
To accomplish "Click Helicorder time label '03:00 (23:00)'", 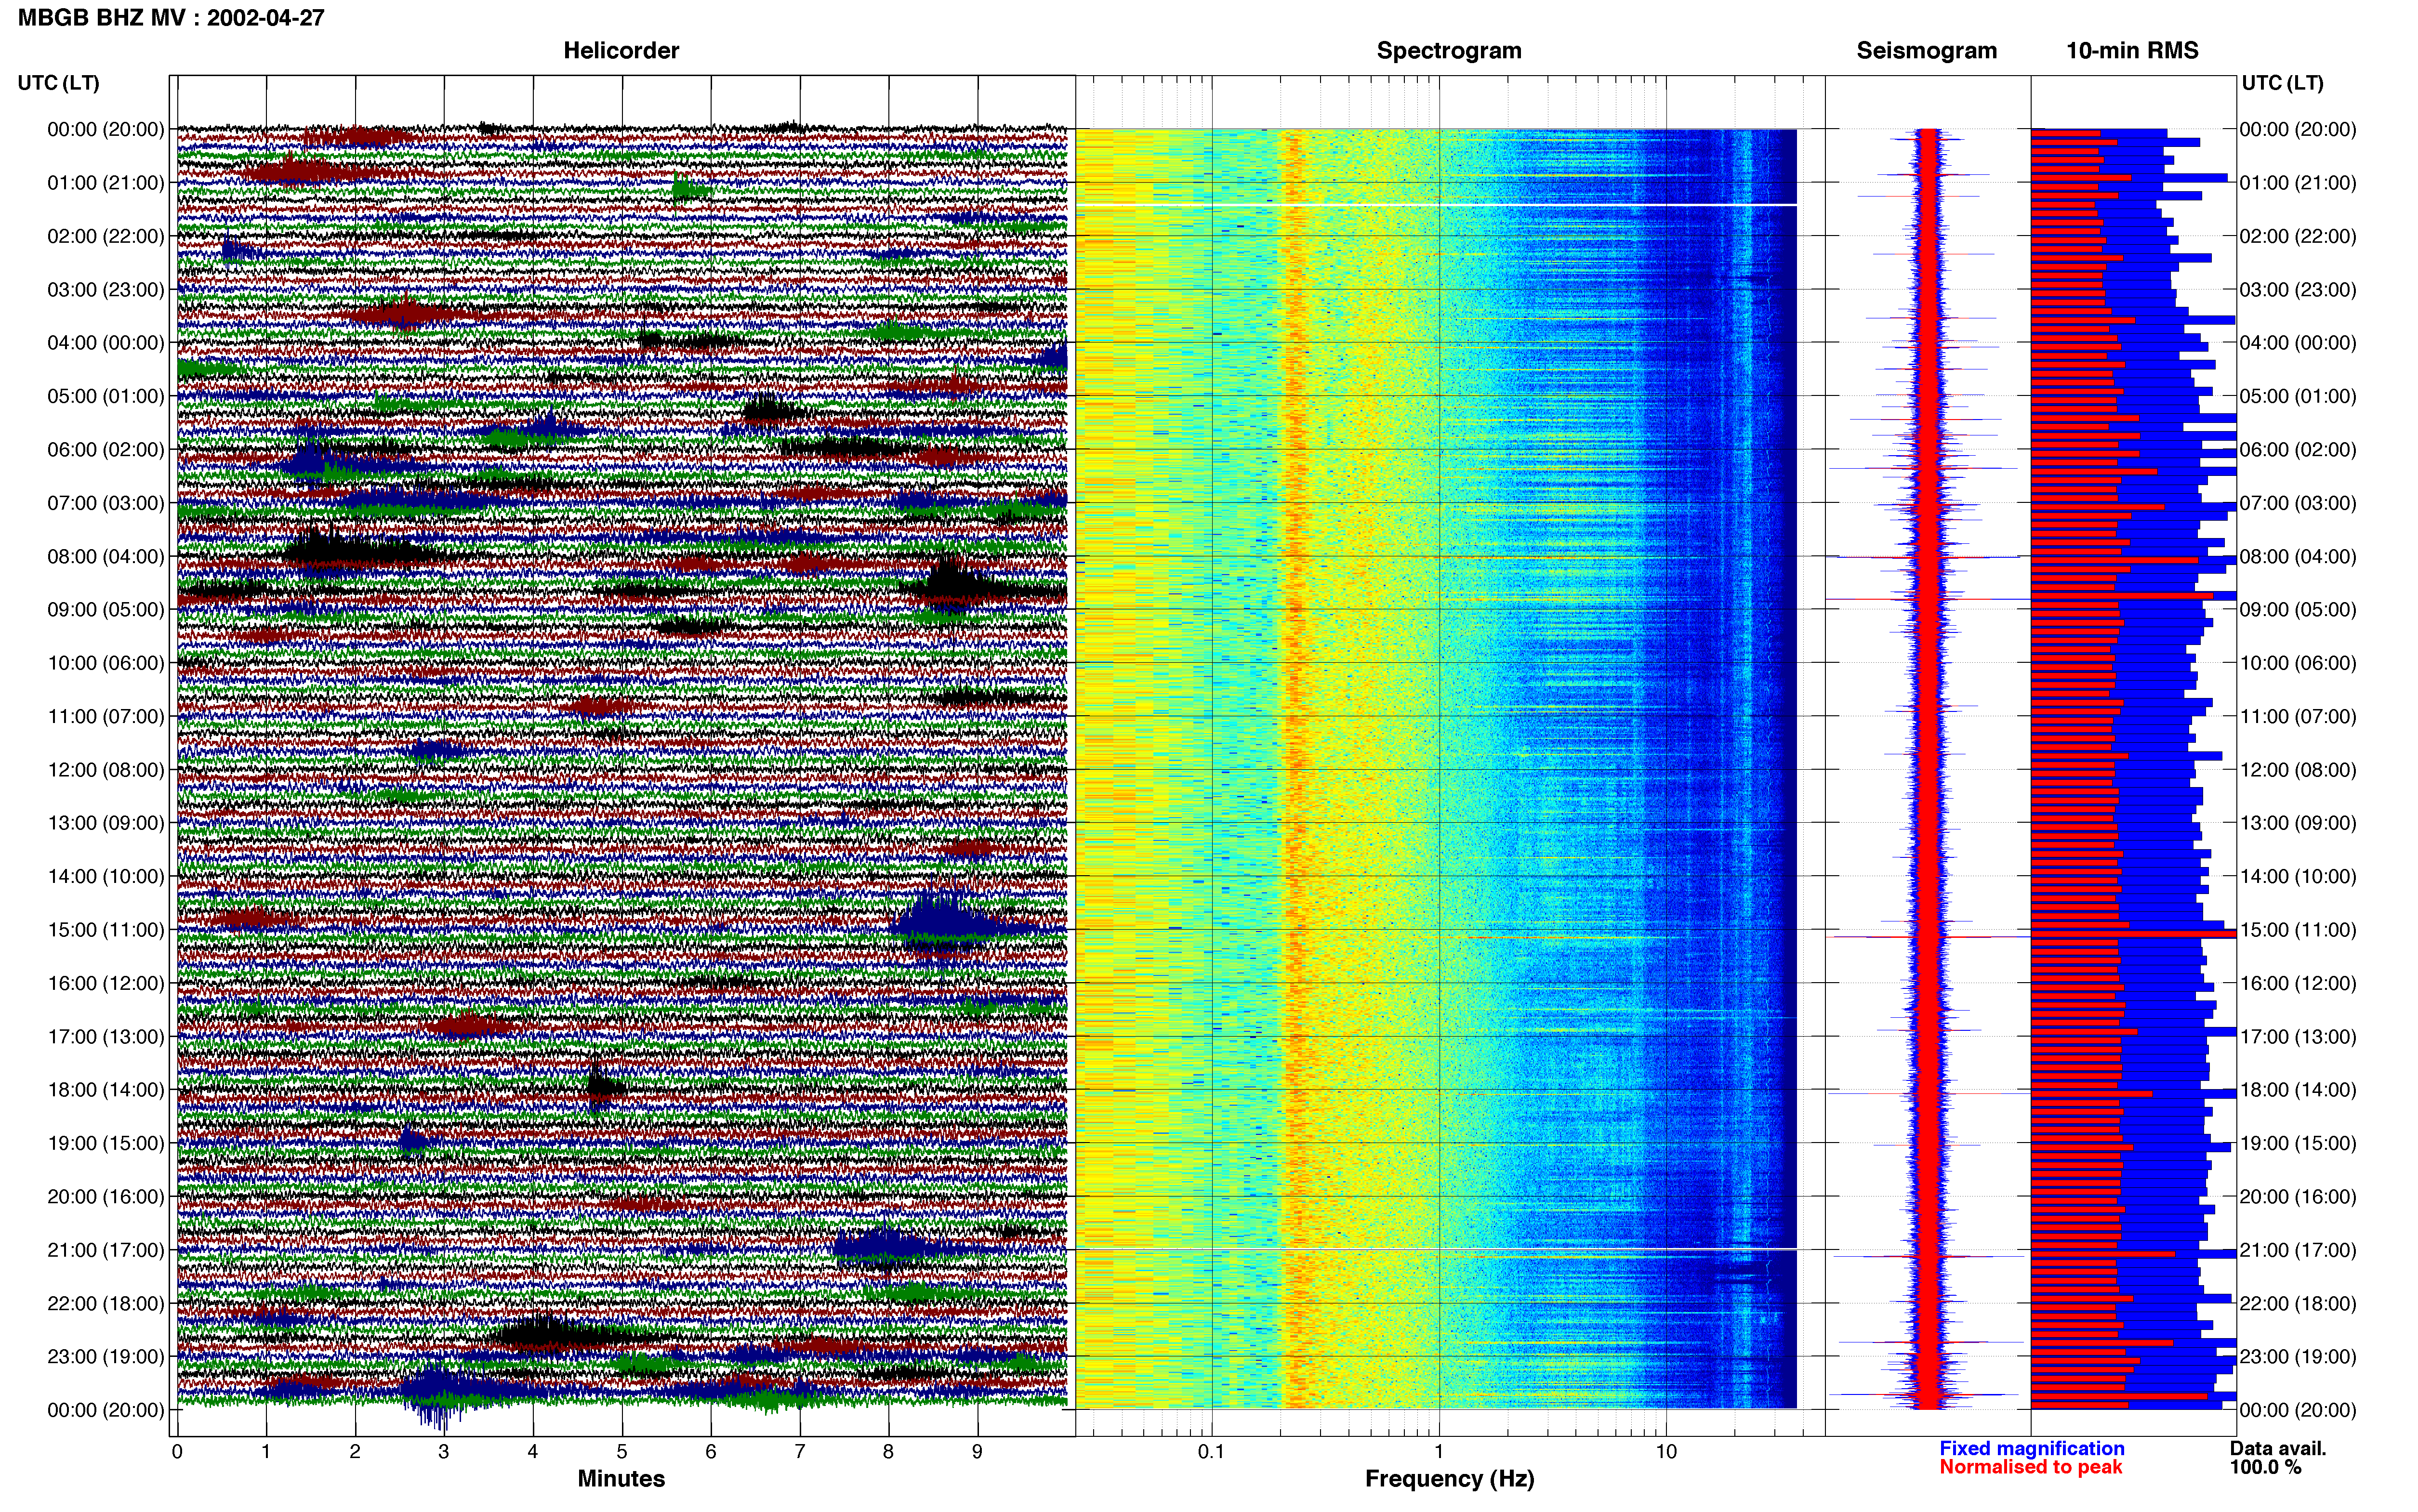I will coord(106,290).
